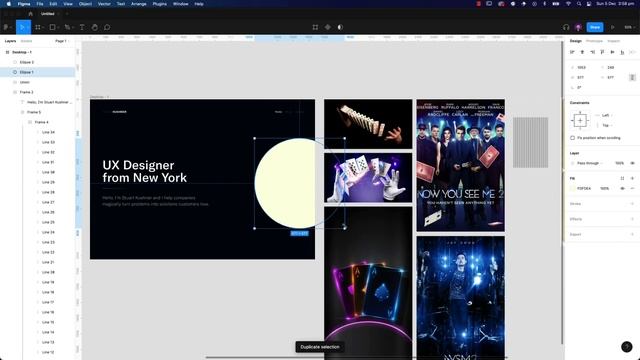This screenshot has width=640, height=360.
Task: Open the Arrange menu
Action: 139,4
